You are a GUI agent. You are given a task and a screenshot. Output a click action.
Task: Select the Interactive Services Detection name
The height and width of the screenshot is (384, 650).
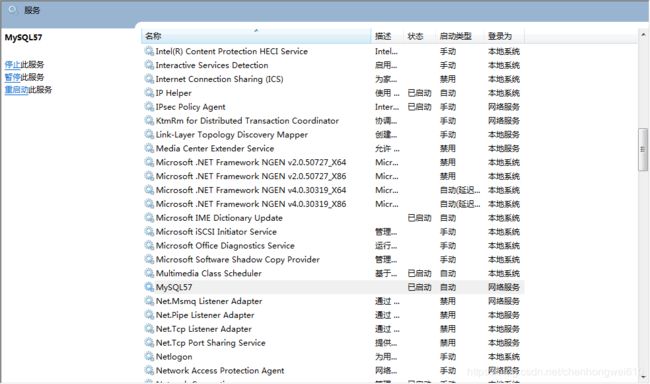(x=212, y=65)
